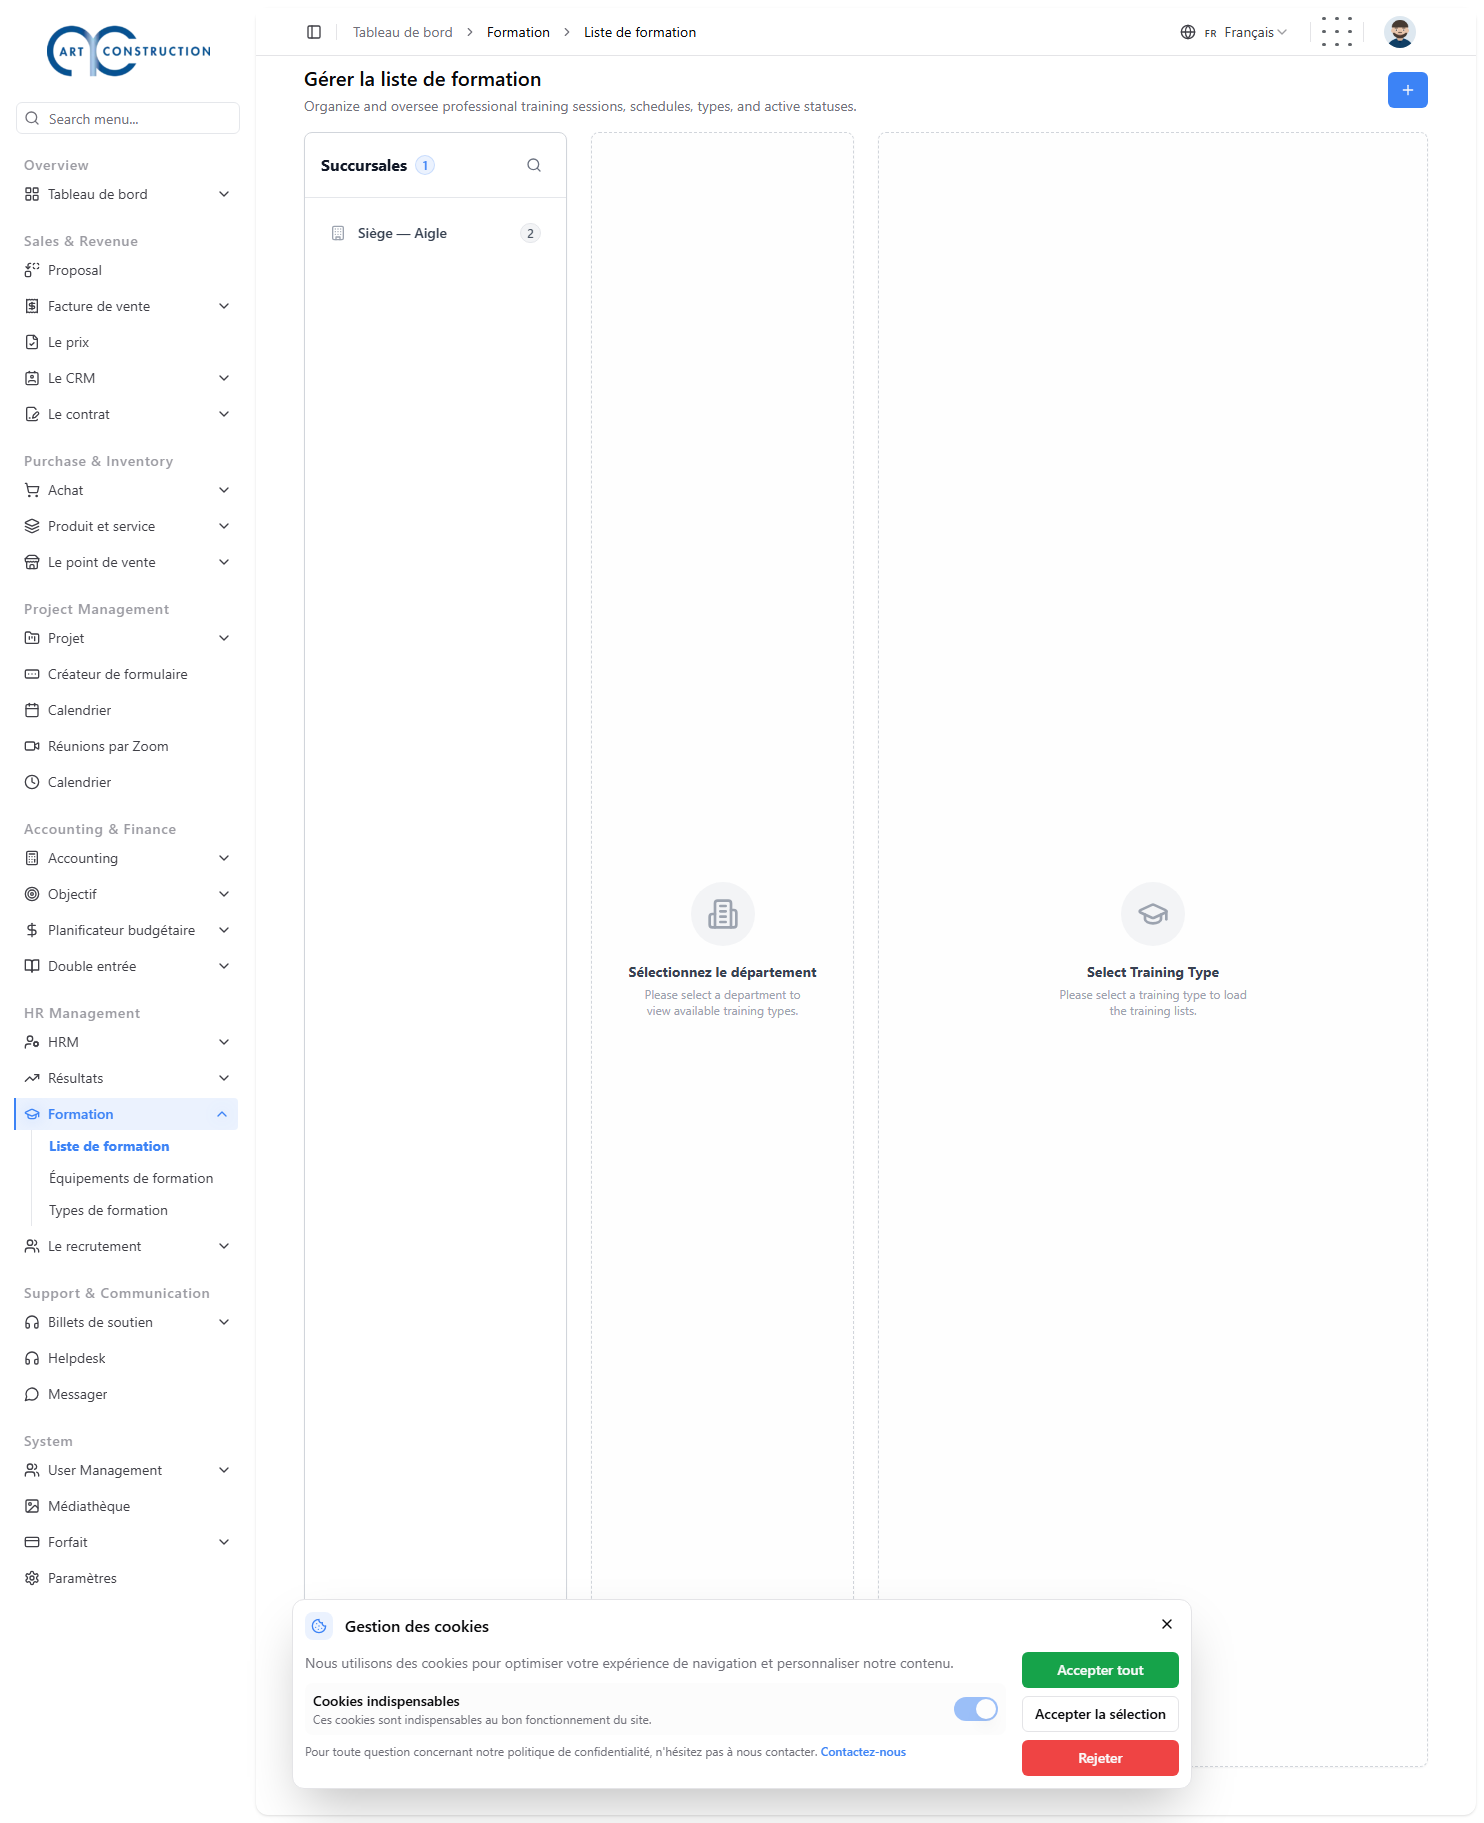Follow the Contactez-nous link

(x=863, y=1752)
